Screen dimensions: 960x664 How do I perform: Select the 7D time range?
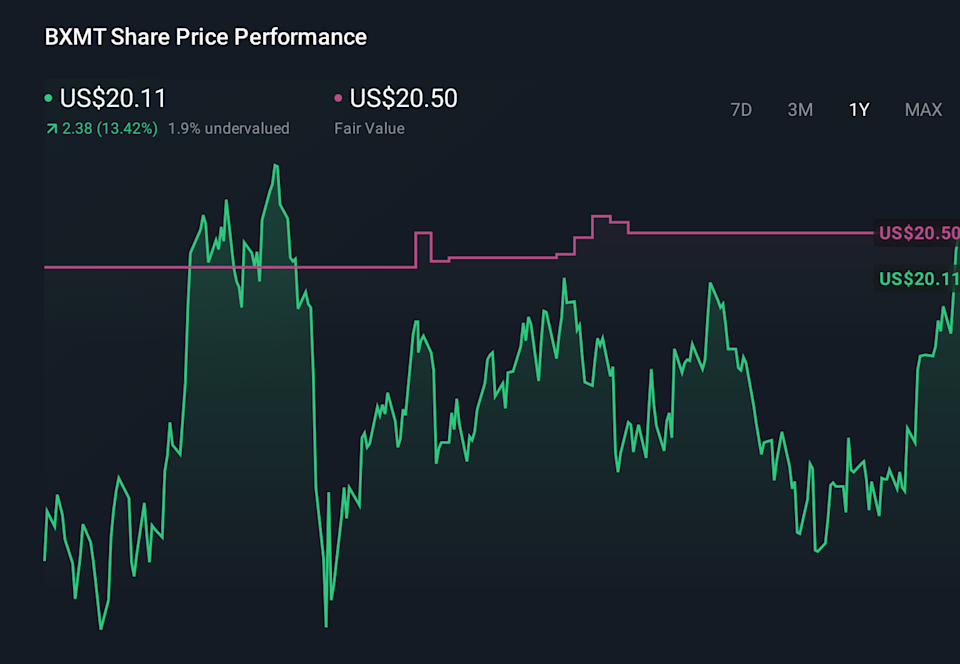741,110
